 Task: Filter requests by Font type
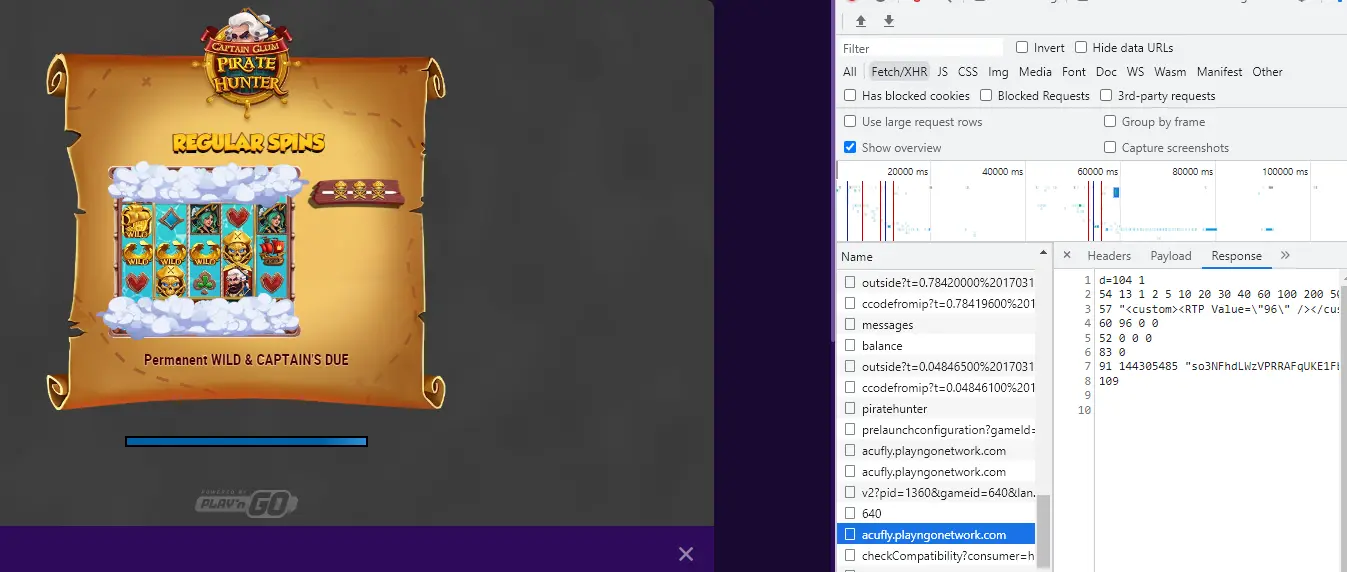(1074, 71)
